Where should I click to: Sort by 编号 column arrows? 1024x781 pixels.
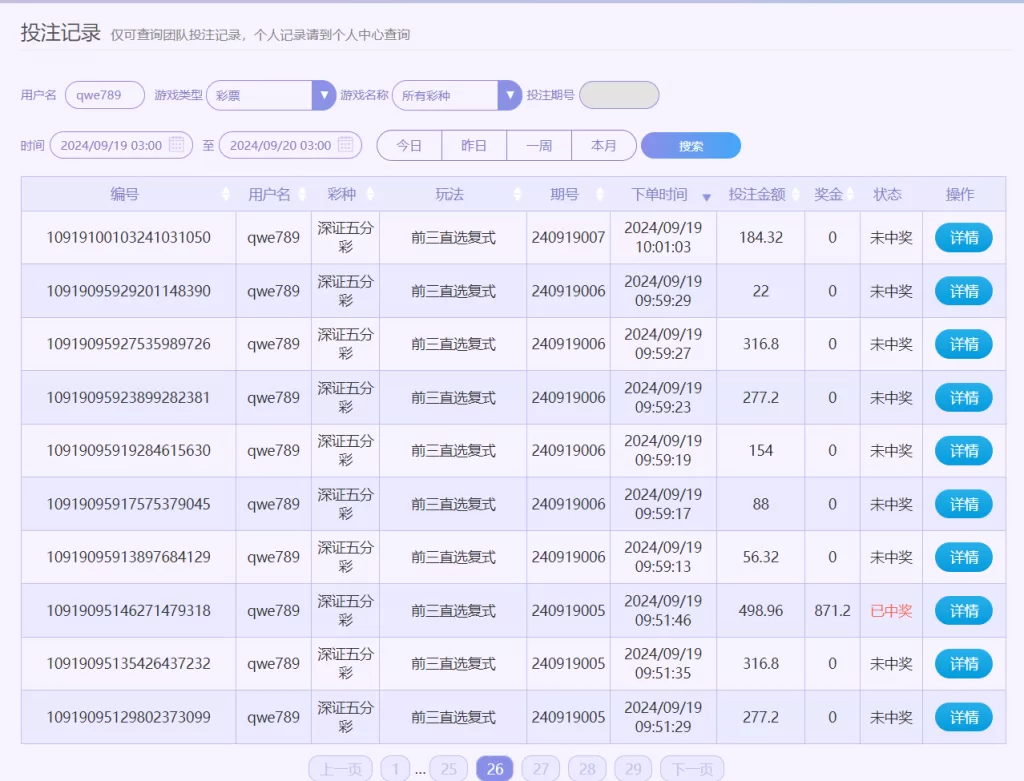click(x=225, y=194)
